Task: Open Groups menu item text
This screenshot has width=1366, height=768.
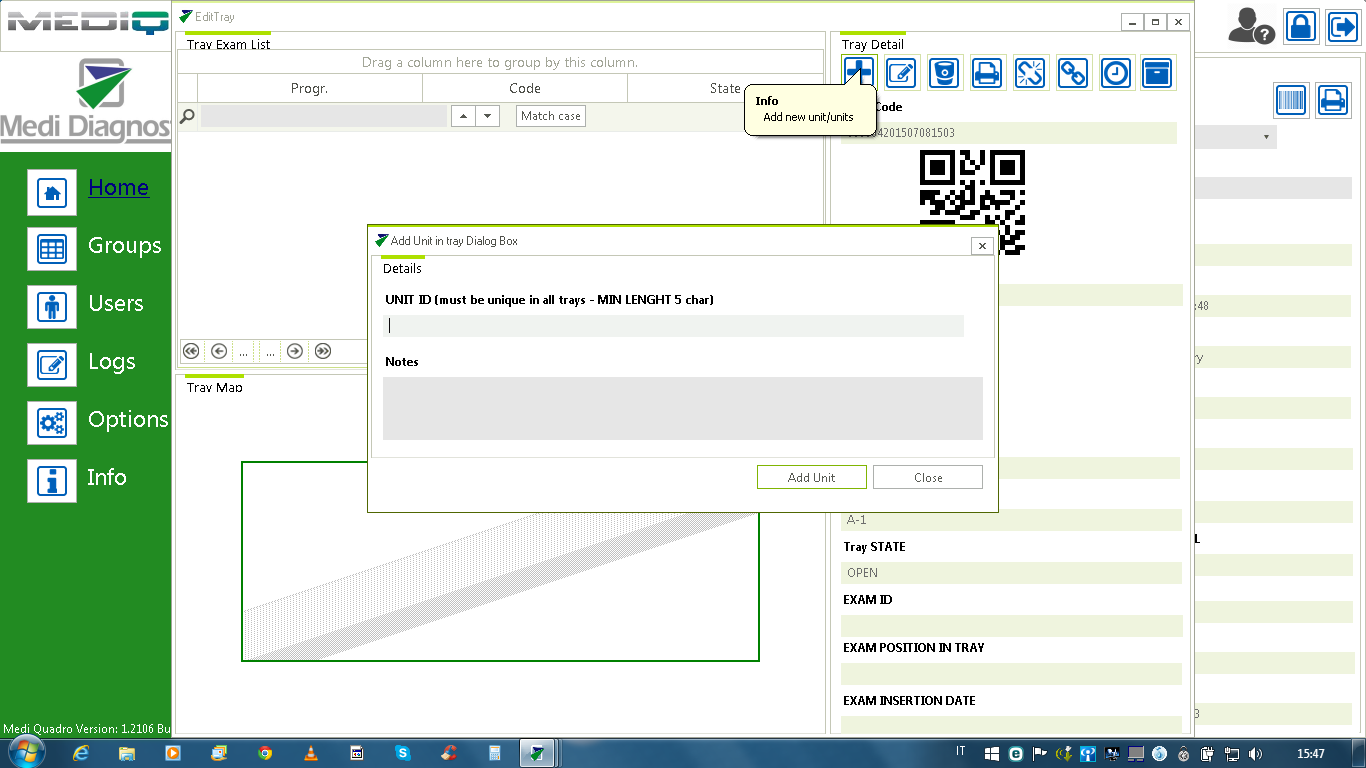Action: coord(125,246)
